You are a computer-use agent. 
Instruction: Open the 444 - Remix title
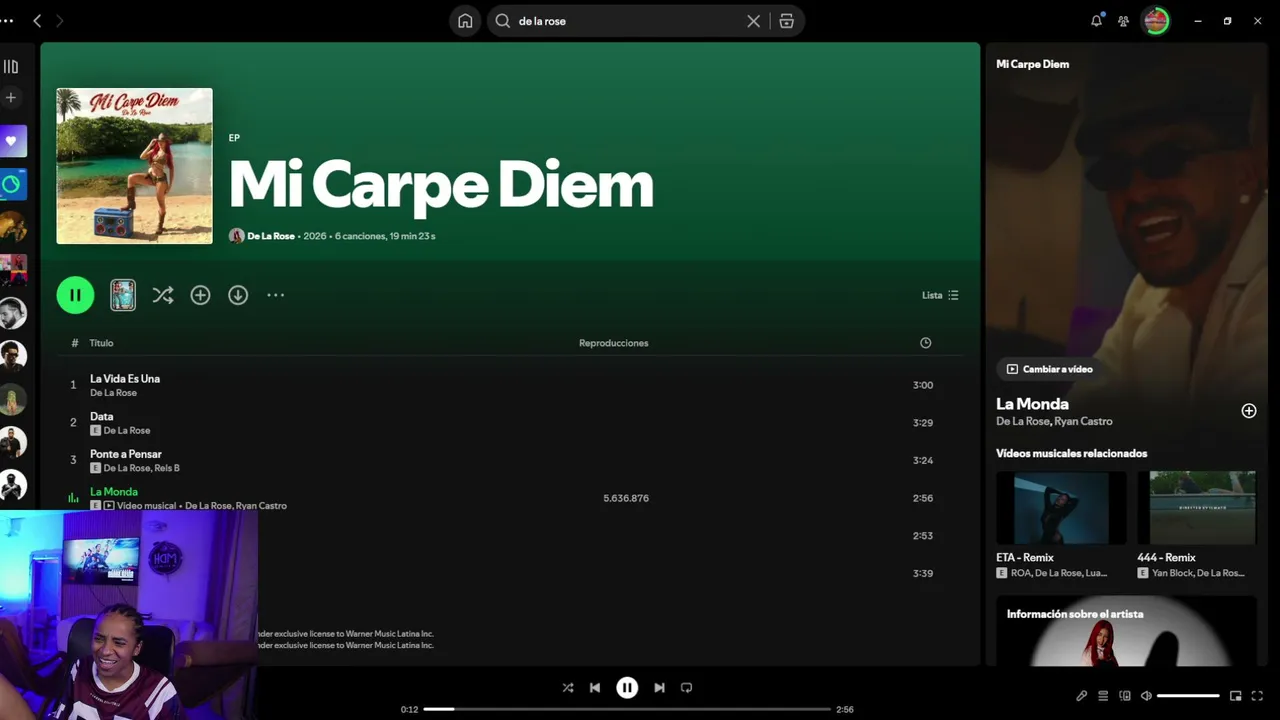(1166, 557)
